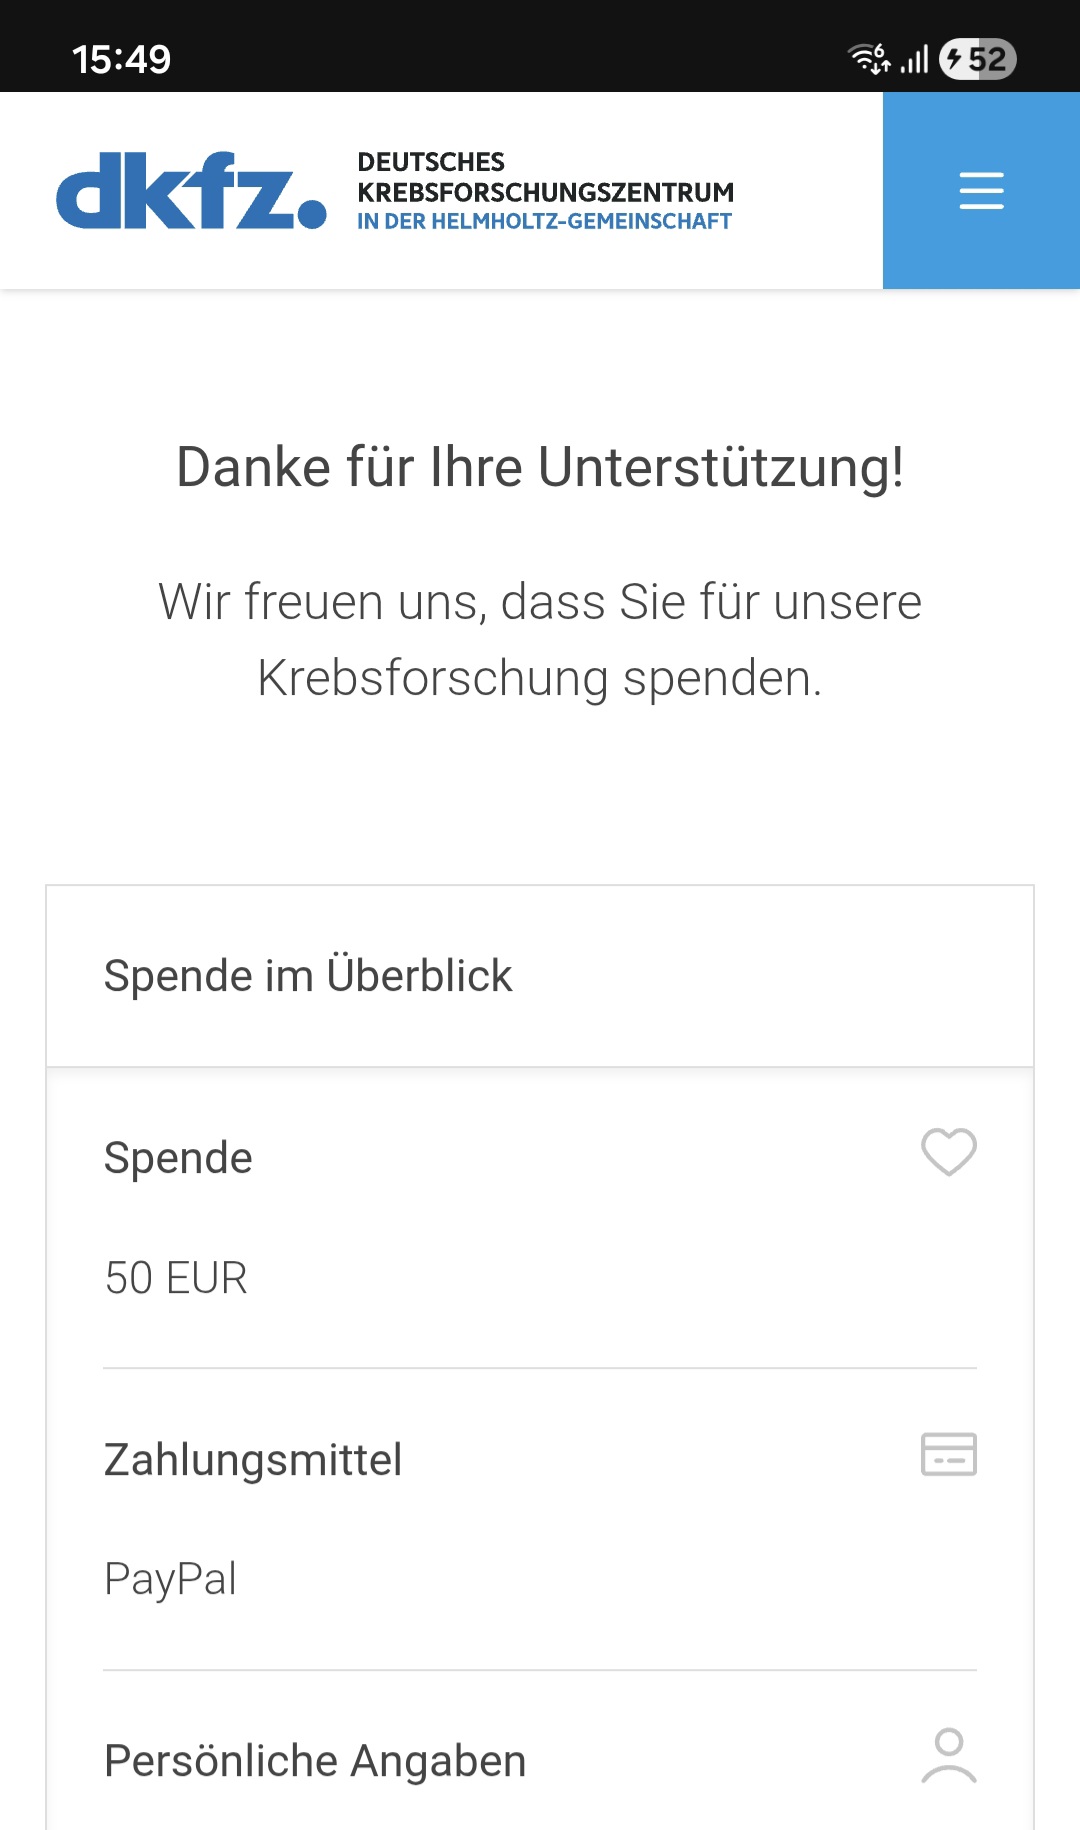Select the Persönliche Angaben section label
Viewport: 1080px width, 1830px height.
(315, 1761)
